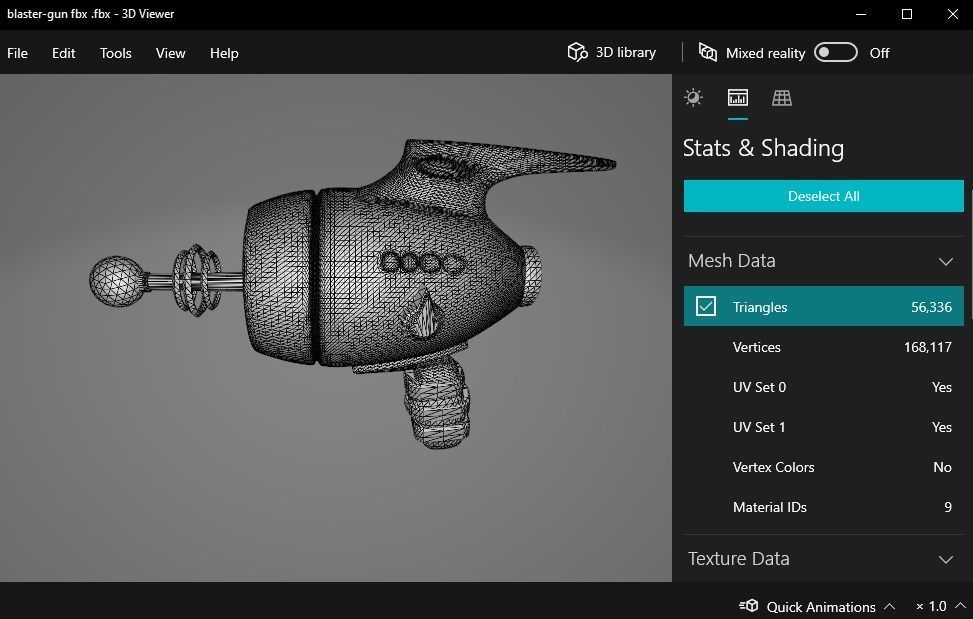Open the Help menu
The width and height of the screenshot is (973, 619).
tap(224, 53)
